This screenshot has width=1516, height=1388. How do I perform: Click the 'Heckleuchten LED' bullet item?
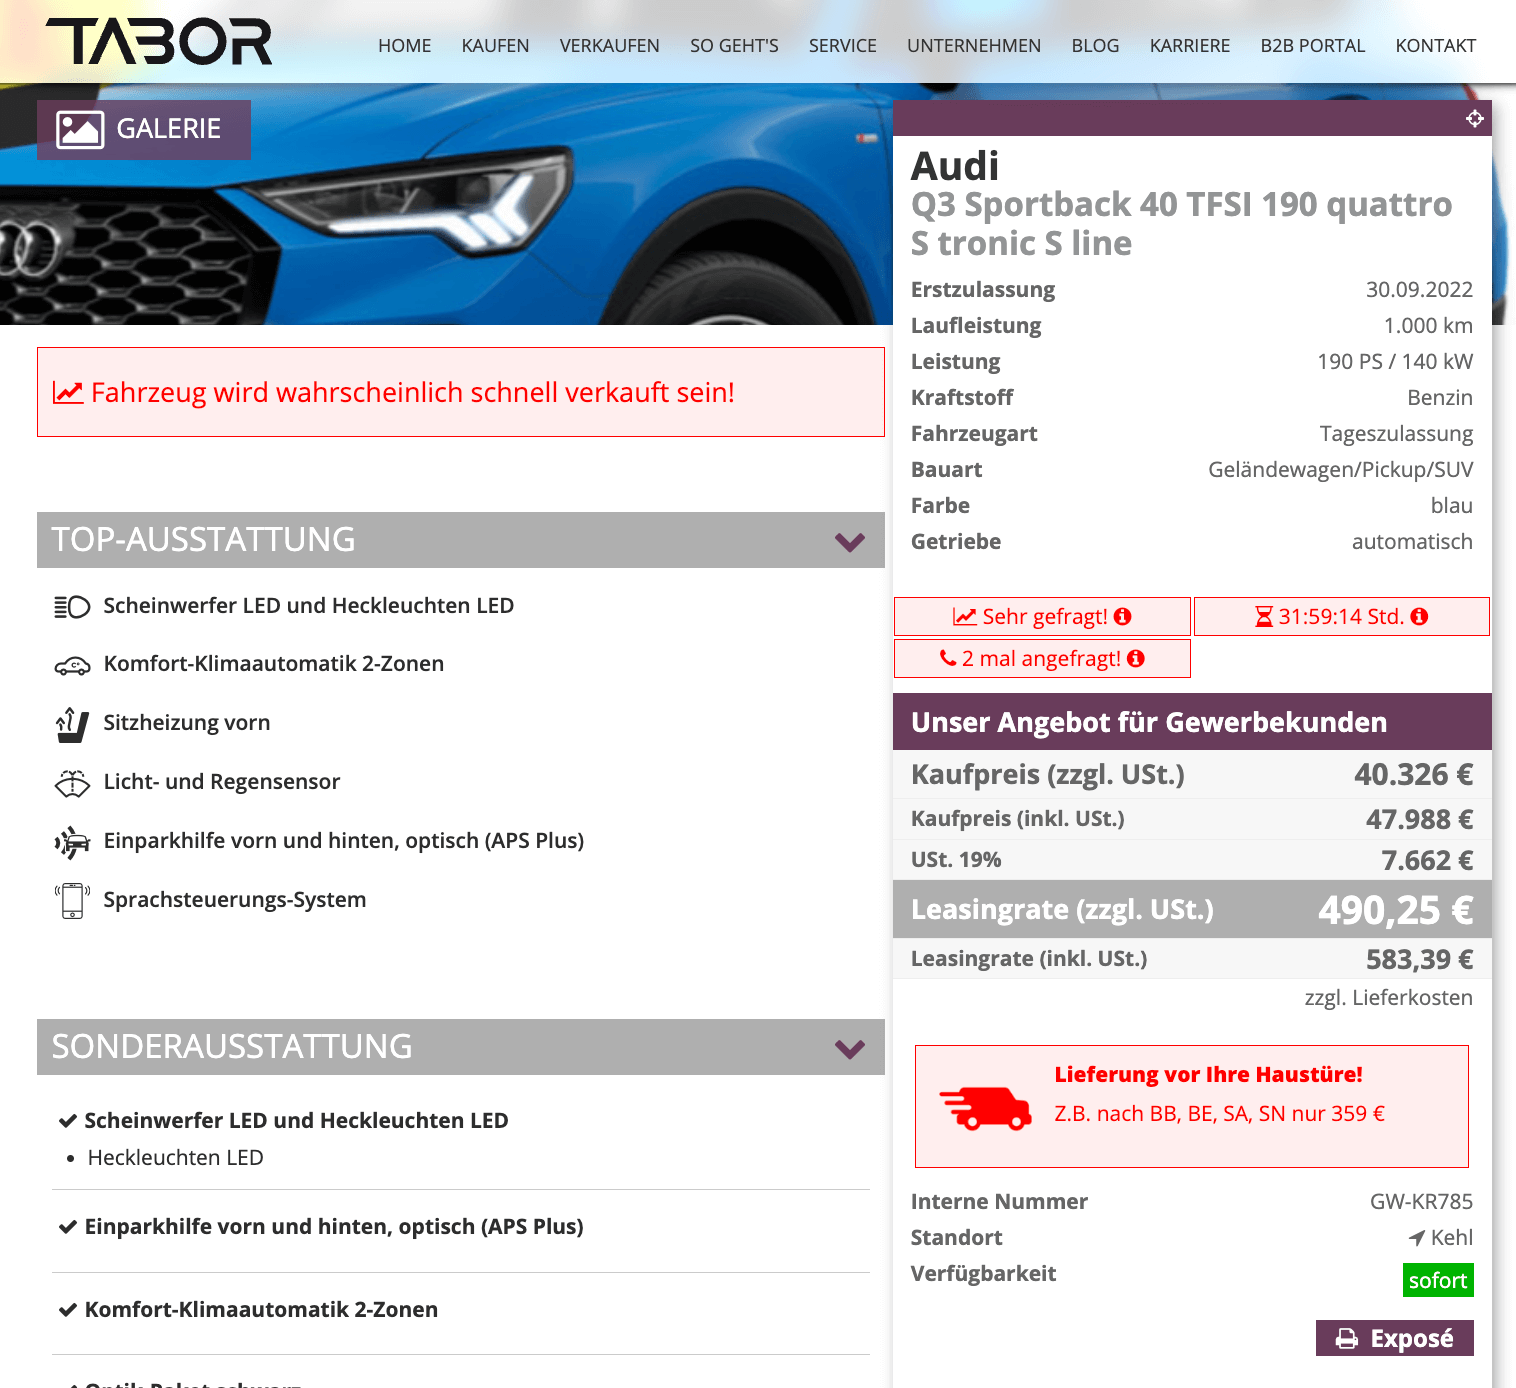tap(175, 1158)
